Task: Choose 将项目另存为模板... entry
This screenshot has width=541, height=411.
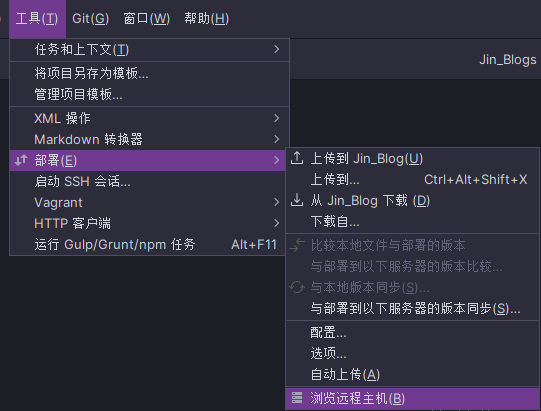Action: [149, 73]
